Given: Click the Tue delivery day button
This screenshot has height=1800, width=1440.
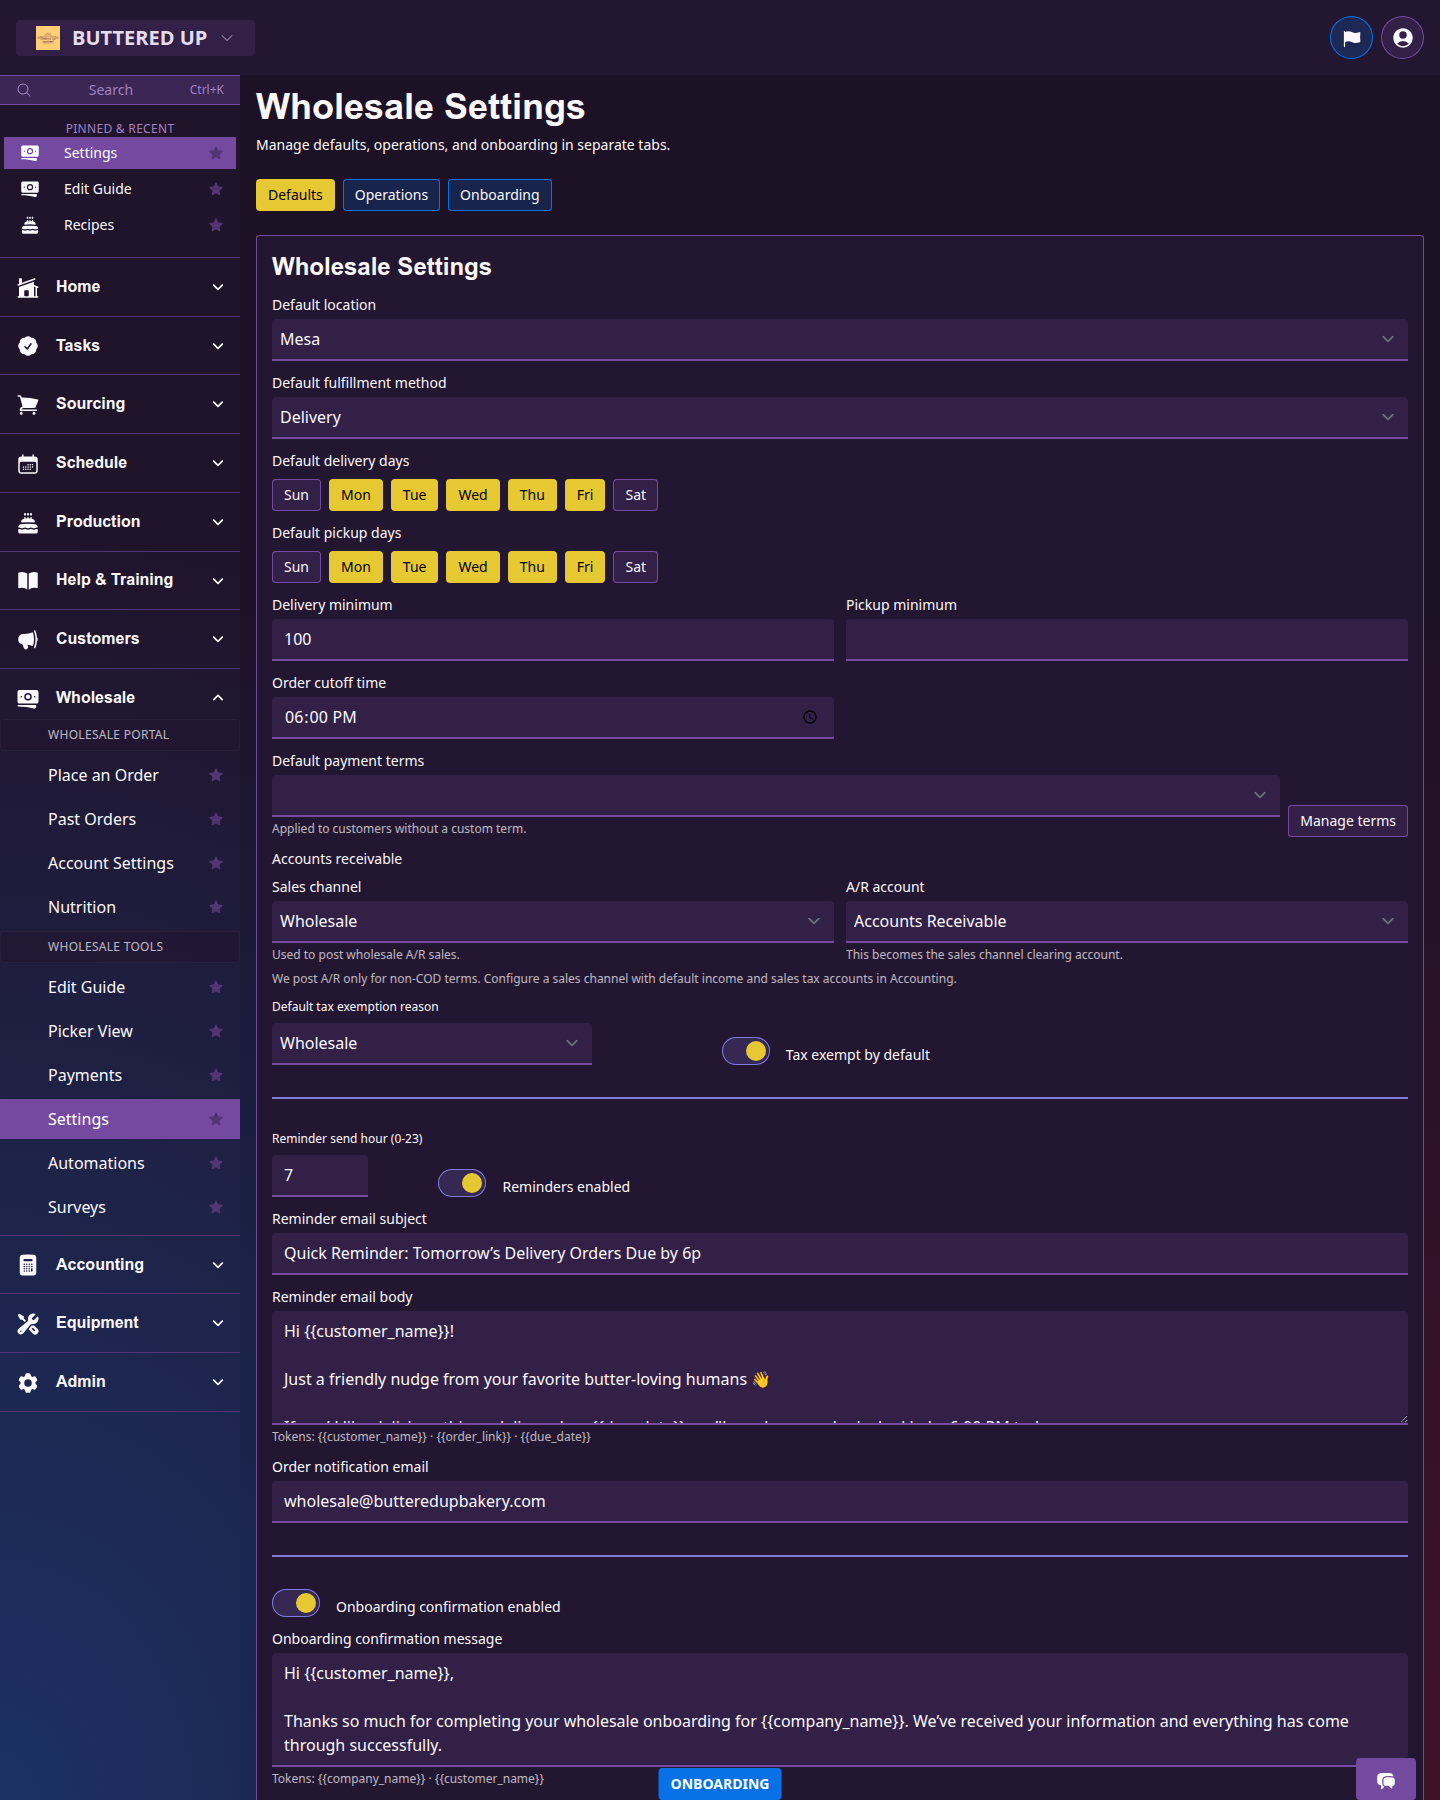Looking at the screenshot, I should [414, 495].
